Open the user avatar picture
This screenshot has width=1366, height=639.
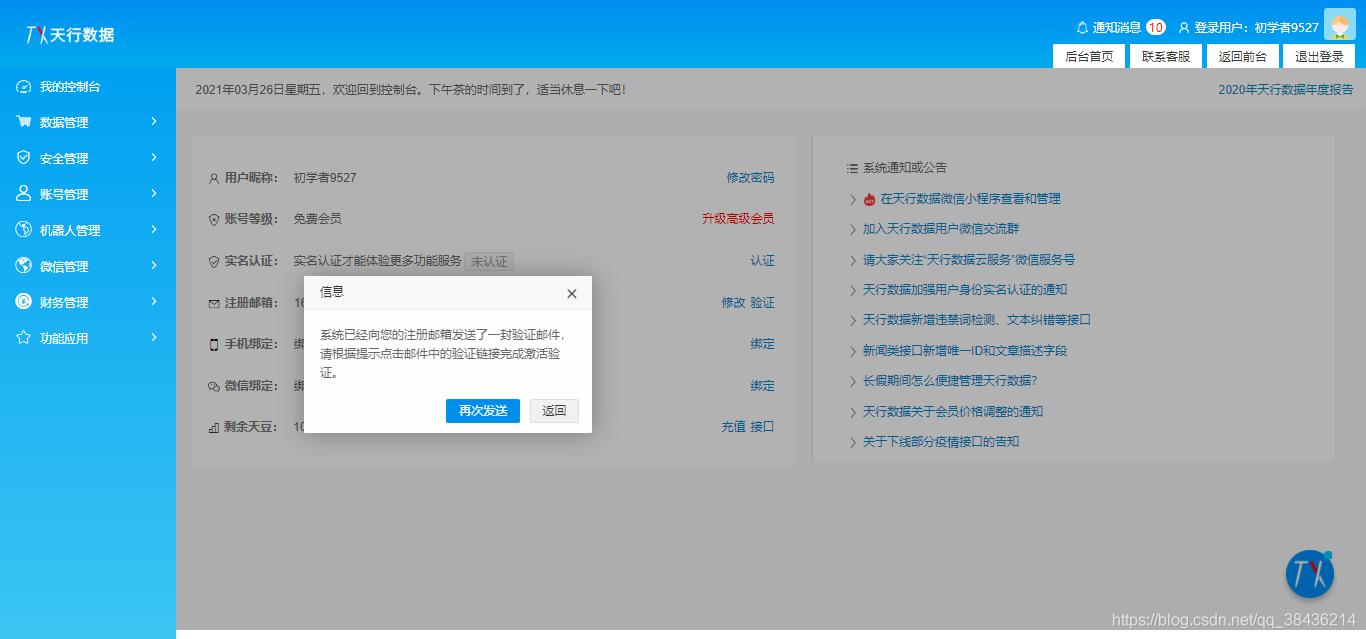coord(1339,25)
